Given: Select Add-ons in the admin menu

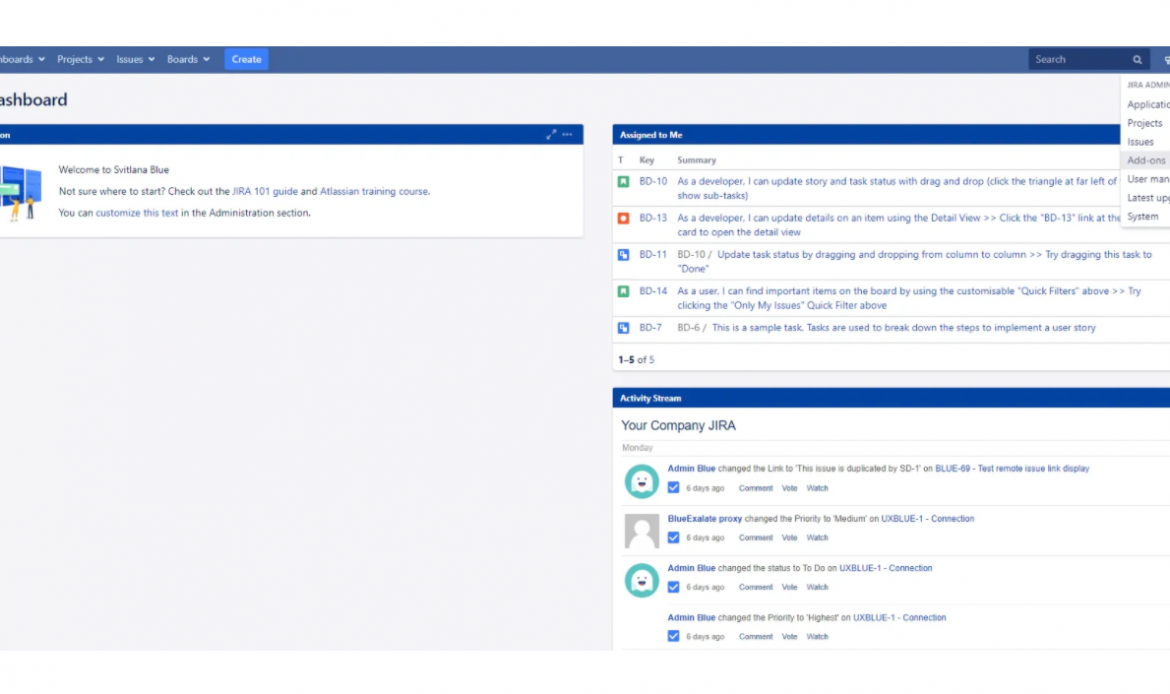Looking at the screenshot, I should point(1146,160).
